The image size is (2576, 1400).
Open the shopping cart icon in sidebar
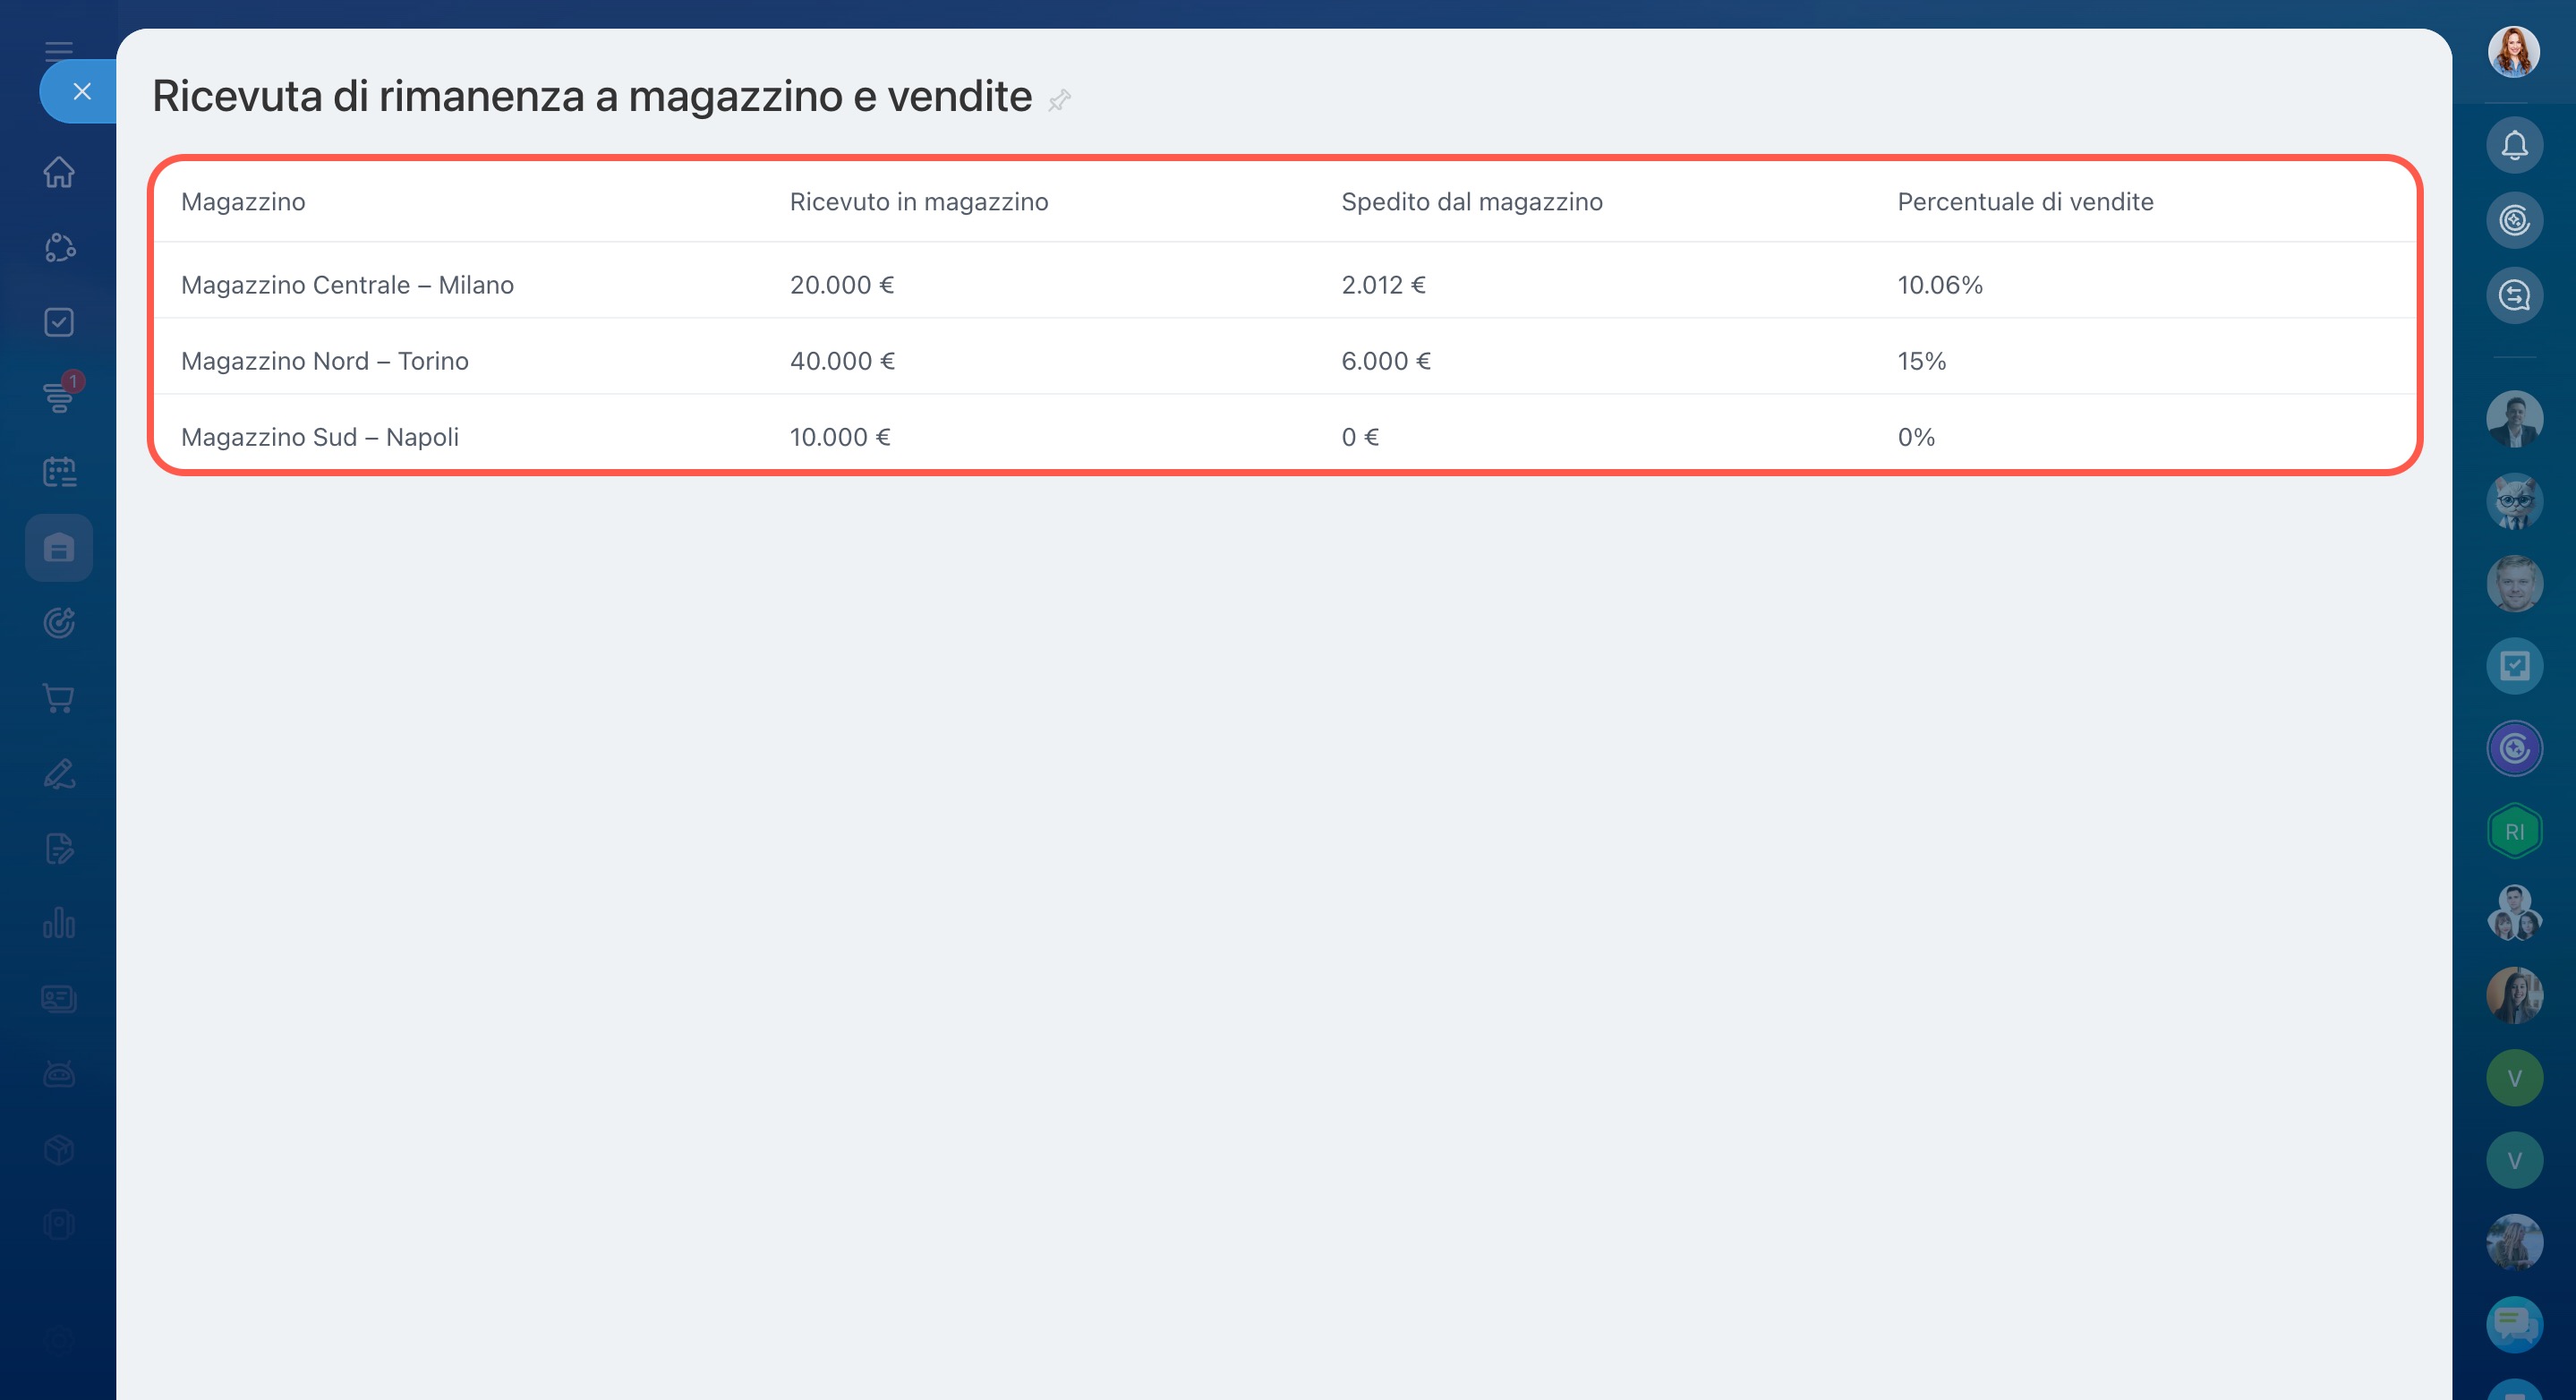(x=59, y=698)
